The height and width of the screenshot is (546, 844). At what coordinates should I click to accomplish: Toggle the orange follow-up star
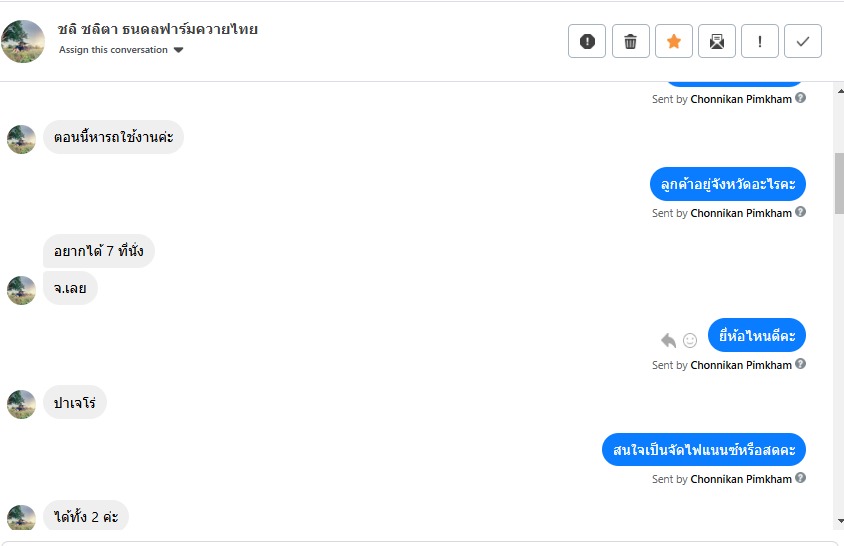click(x=673, y=41)
